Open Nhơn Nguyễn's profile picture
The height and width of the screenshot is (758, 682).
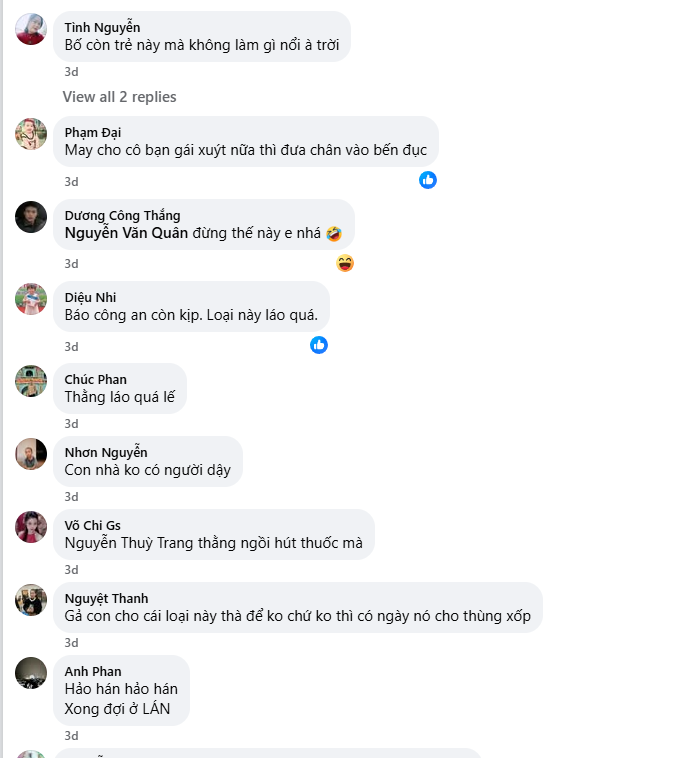[31, 454]
